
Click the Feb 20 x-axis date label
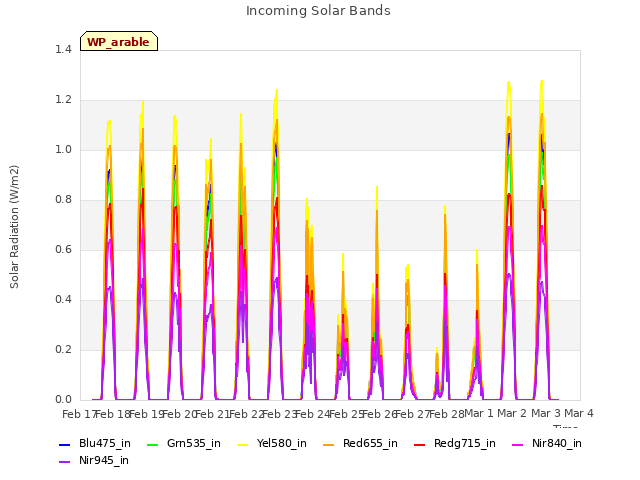coord(179,414)
